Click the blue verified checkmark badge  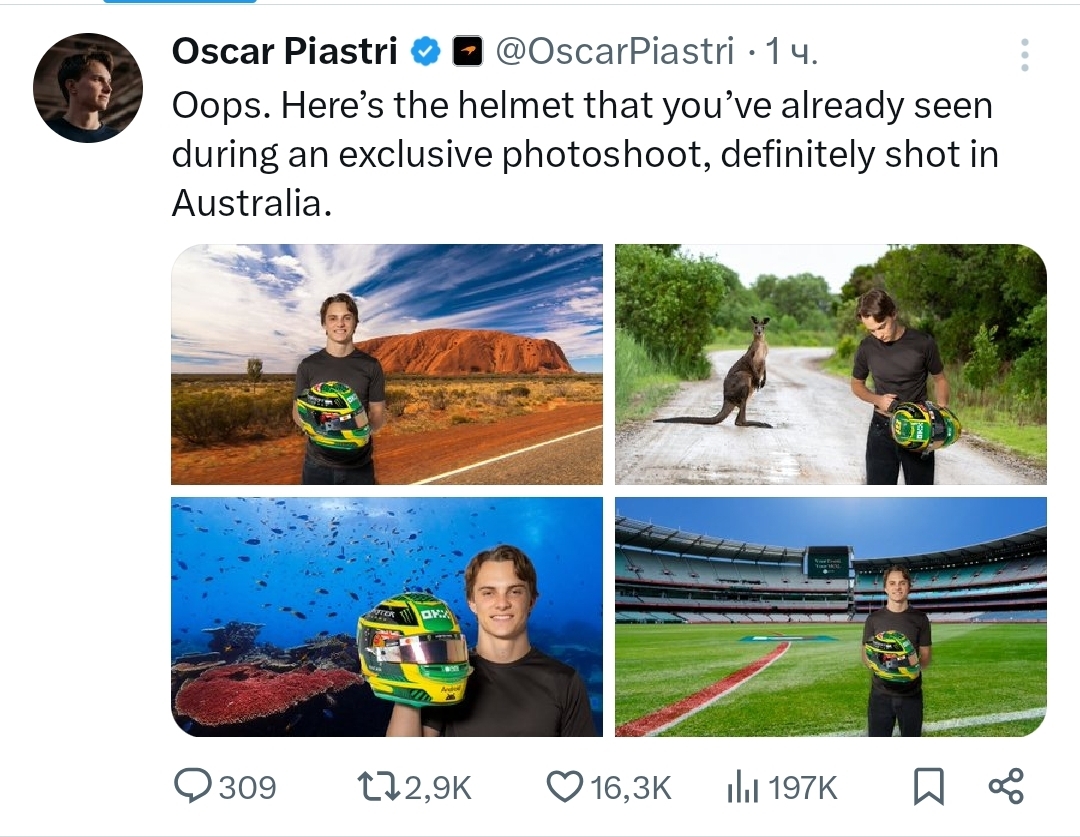(x=427, y=51)
